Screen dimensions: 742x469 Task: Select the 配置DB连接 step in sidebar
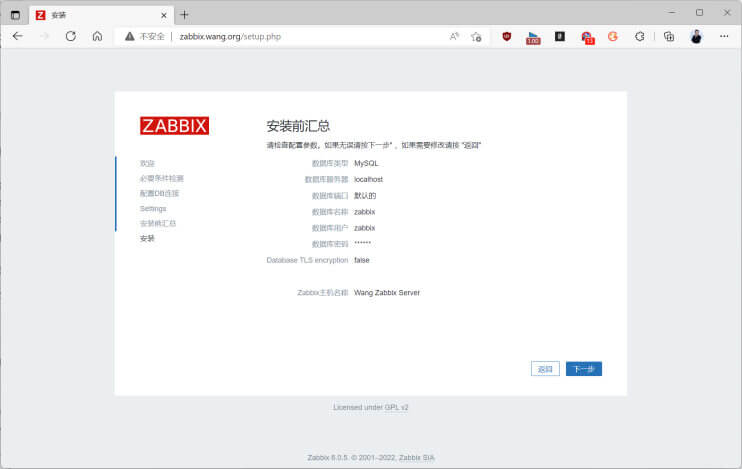159,193
